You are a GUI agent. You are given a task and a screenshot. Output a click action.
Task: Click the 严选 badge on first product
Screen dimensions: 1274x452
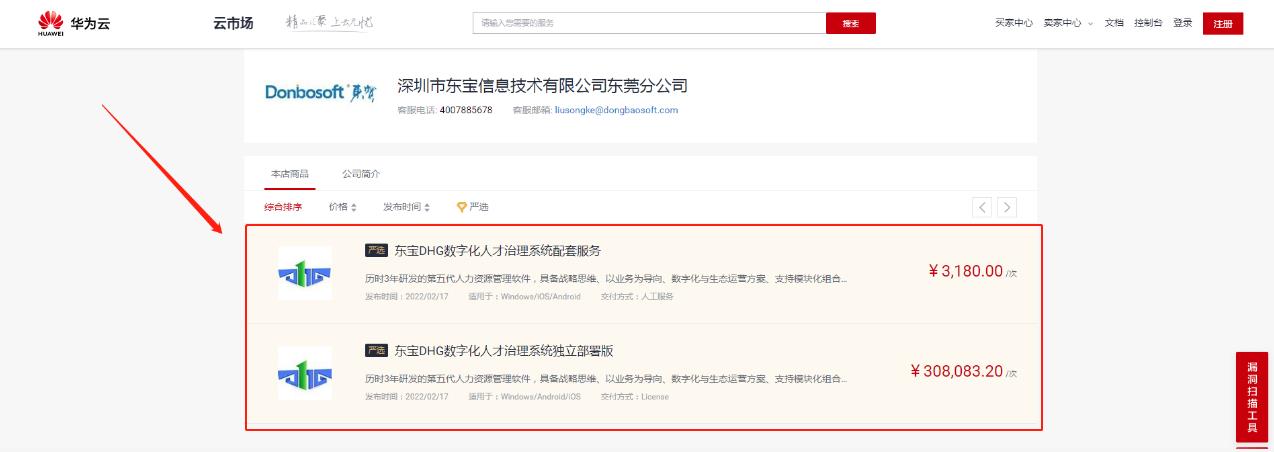[x=376, y=251]
